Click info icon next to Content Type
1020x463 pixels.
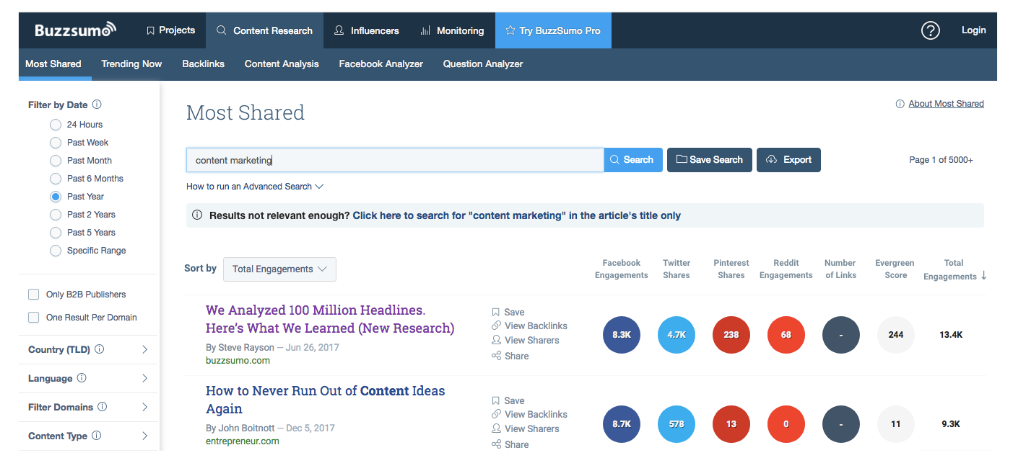[x=96, y=436]
